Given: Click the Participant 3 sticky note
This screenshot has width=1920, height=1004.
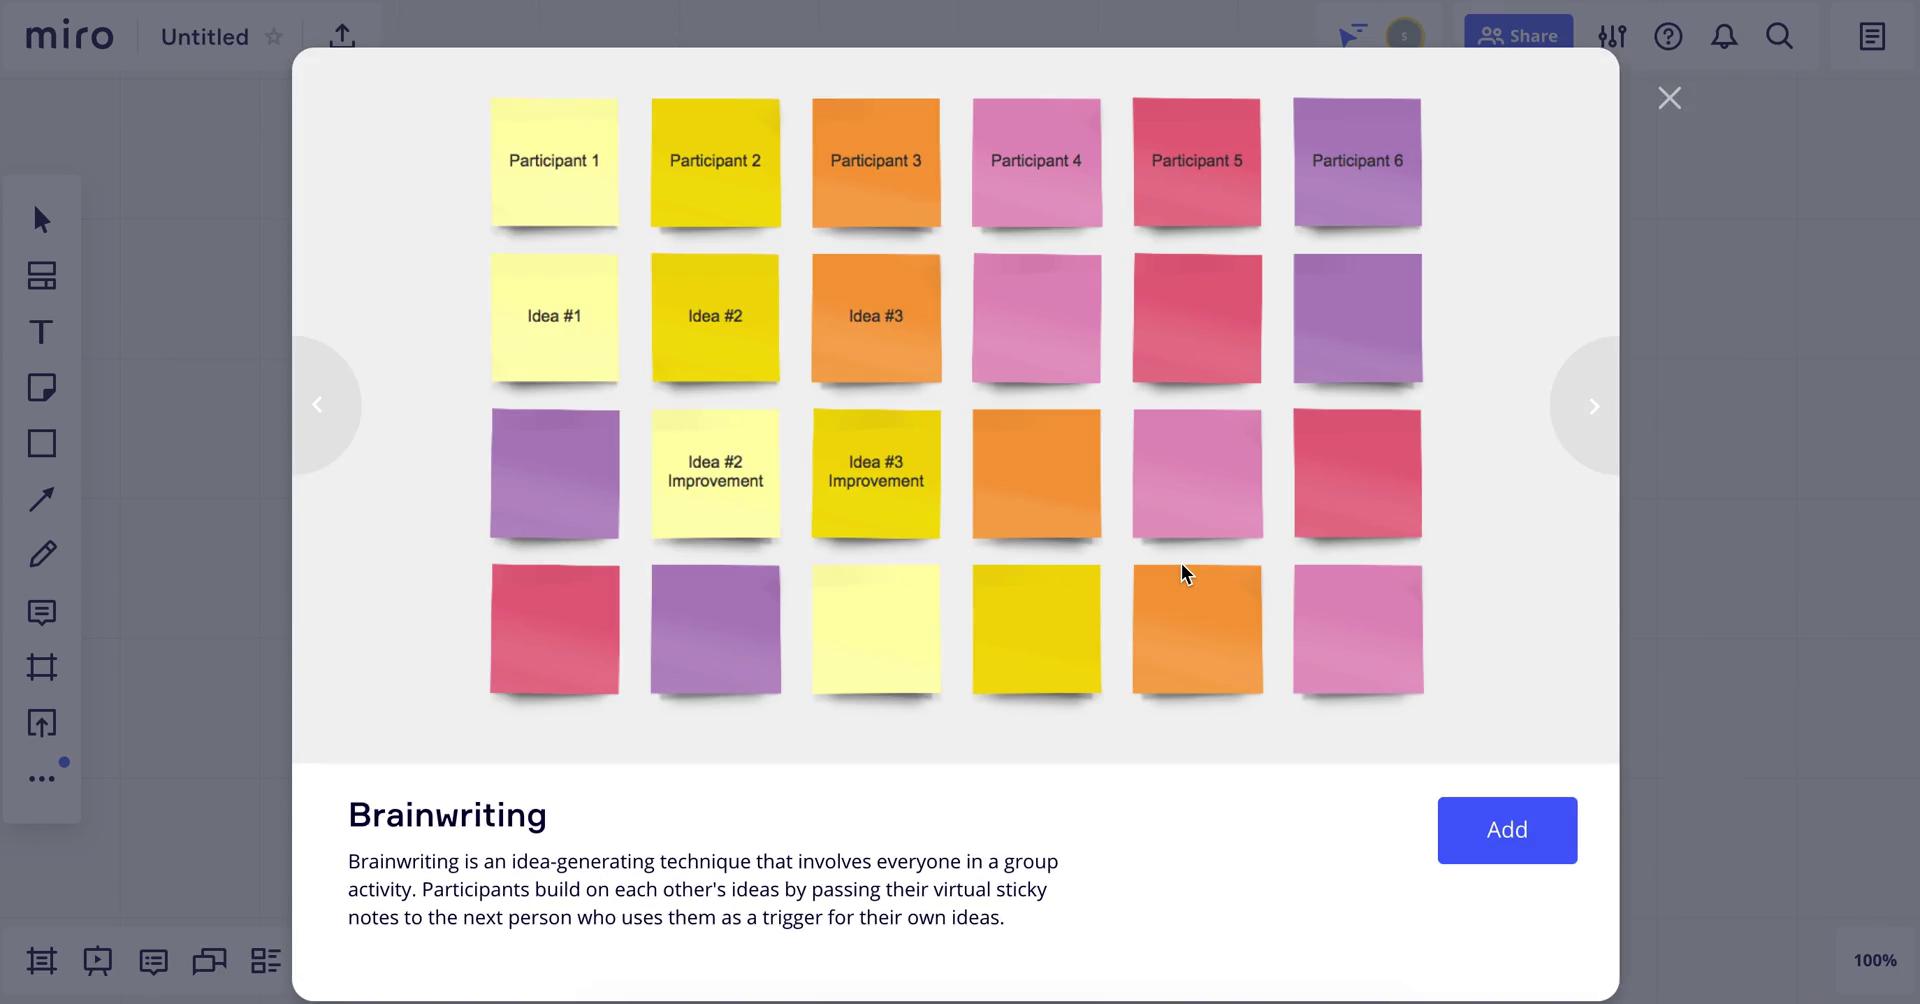Looking at the screenshot, I should click(x=876, y=162).
